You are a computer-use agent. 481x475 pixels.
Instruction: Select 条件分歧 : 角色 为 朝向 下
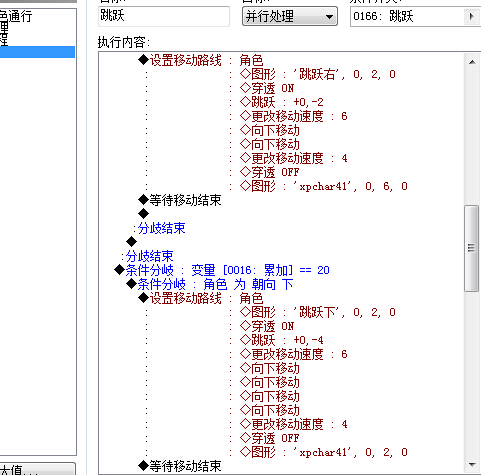pos(210,284)
